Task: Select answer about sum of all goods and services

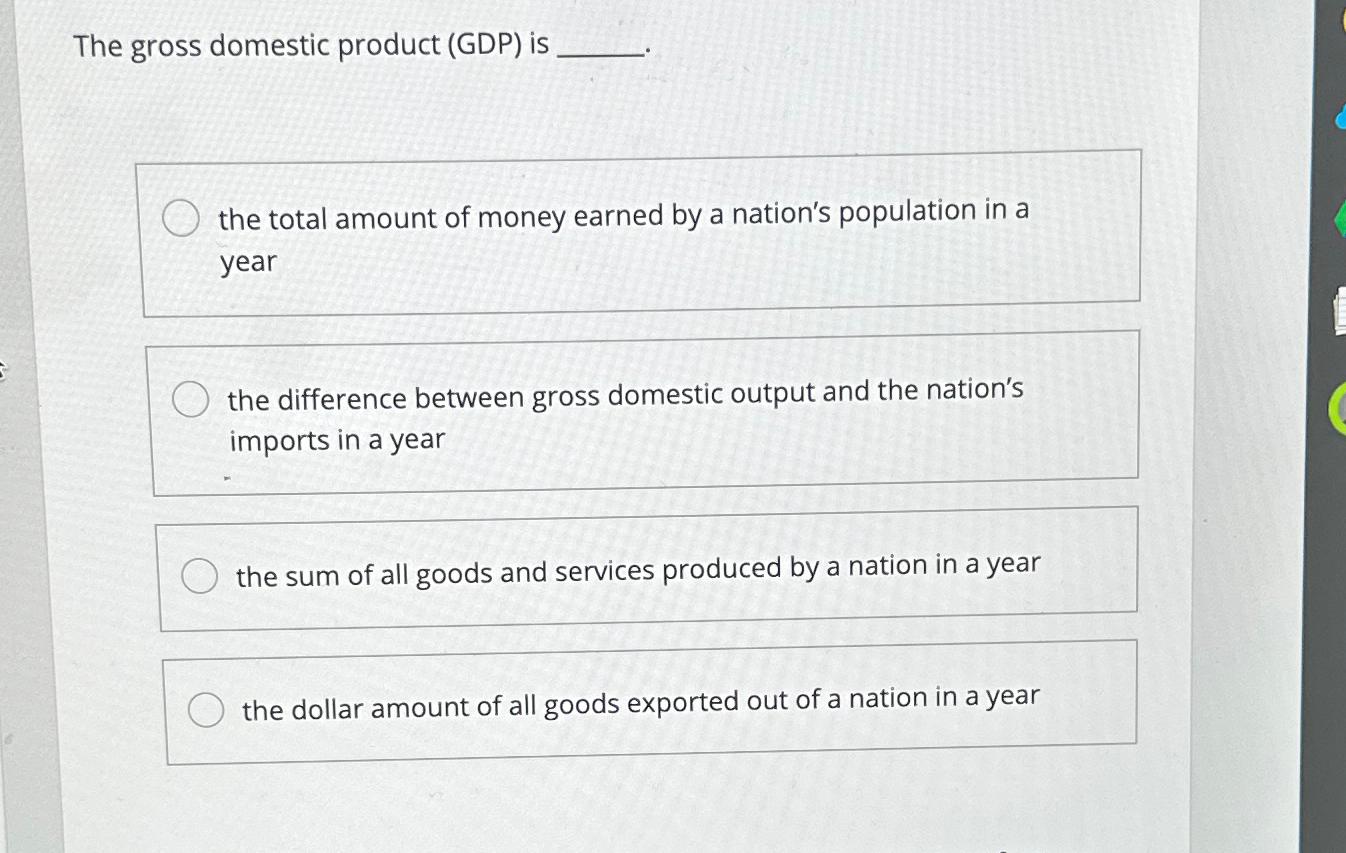Action: [200, 573]
